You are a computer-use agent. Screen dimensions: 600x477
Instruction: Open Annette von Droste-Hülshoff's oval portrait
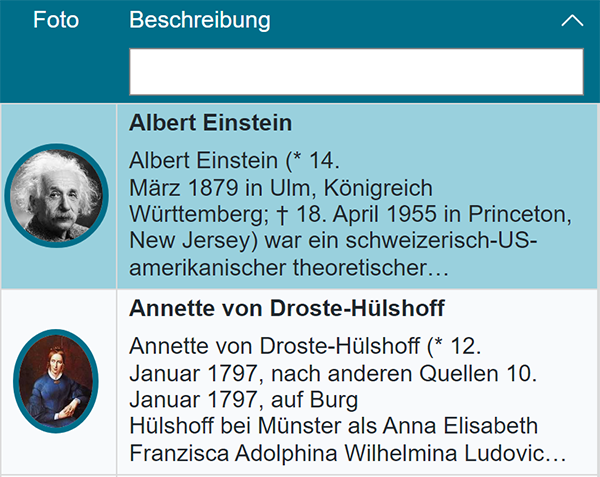tap(56, 381)
